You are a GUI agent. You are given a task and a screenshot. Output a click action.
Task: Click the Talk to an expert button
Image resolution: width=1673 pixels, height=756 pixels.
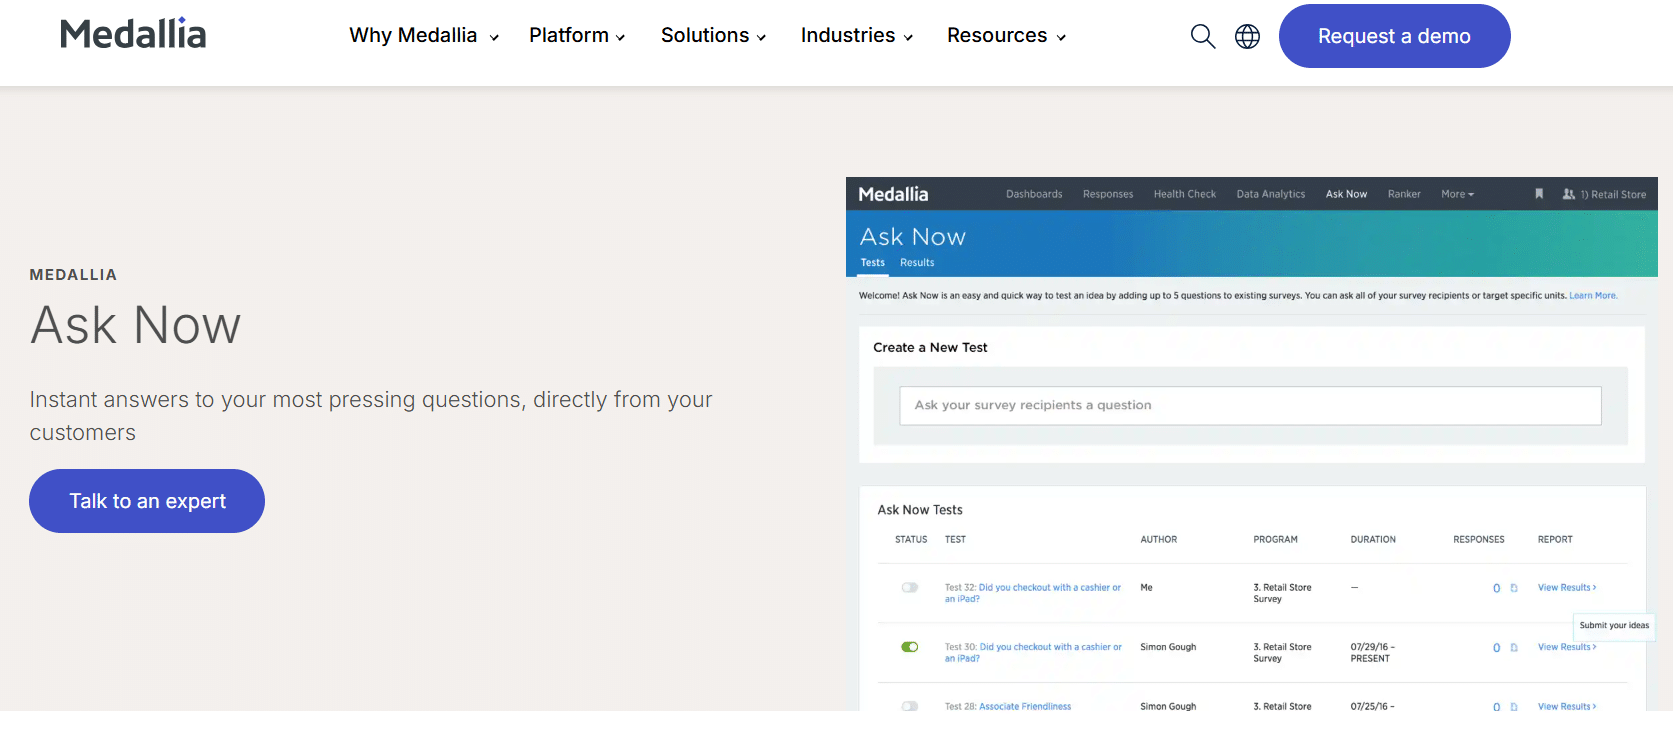tap(147, 501)
